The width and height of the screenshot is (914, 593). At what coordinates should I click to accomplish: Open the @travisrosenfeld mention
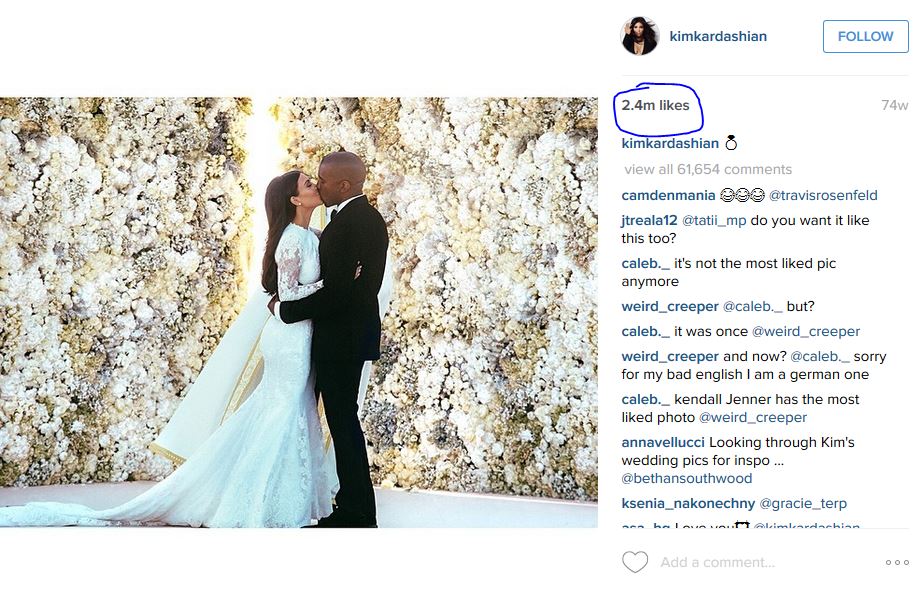click(x=823, y=195)
